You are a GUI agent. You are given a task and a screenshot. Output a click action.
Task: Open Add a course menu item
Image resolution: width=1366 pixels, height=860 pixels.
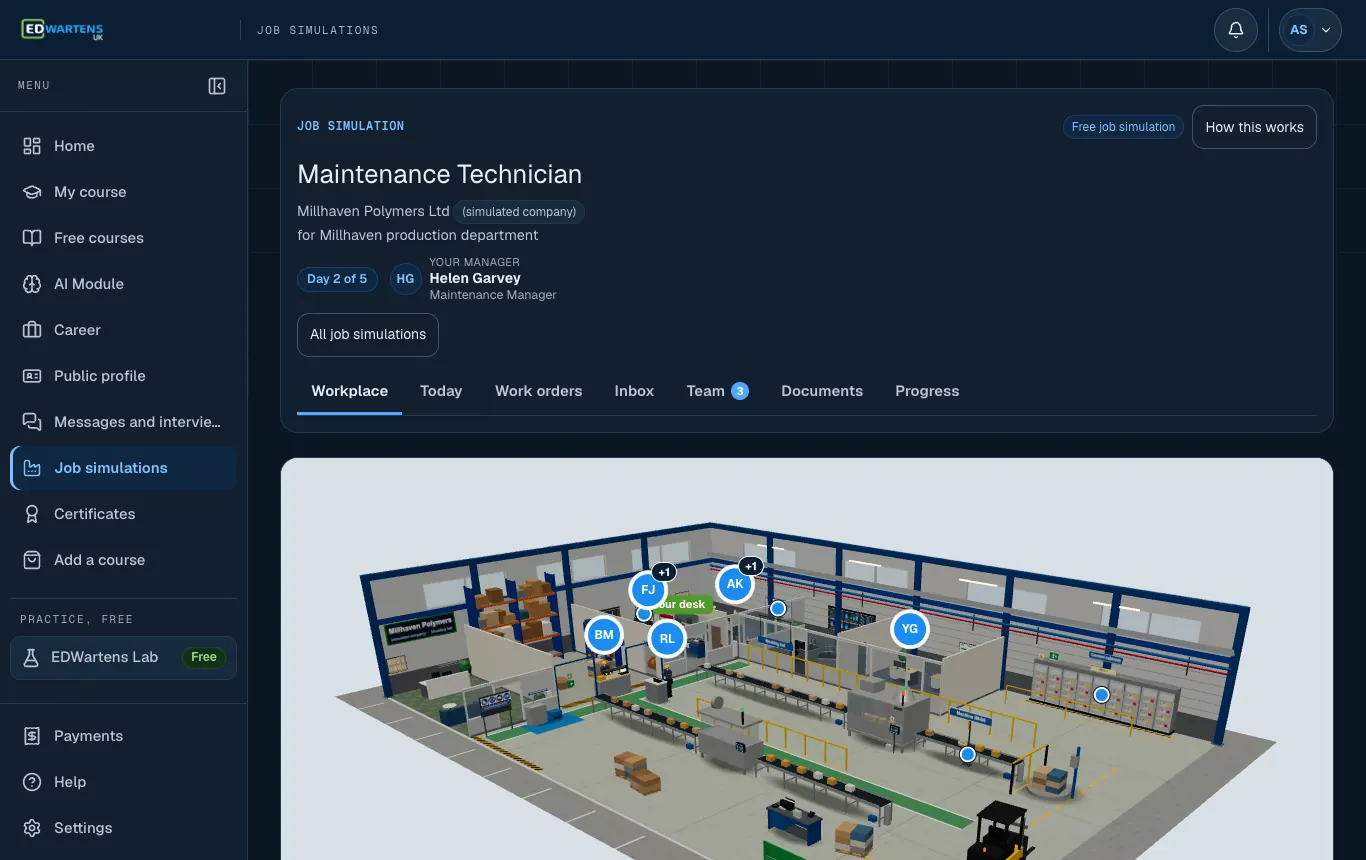123,560
